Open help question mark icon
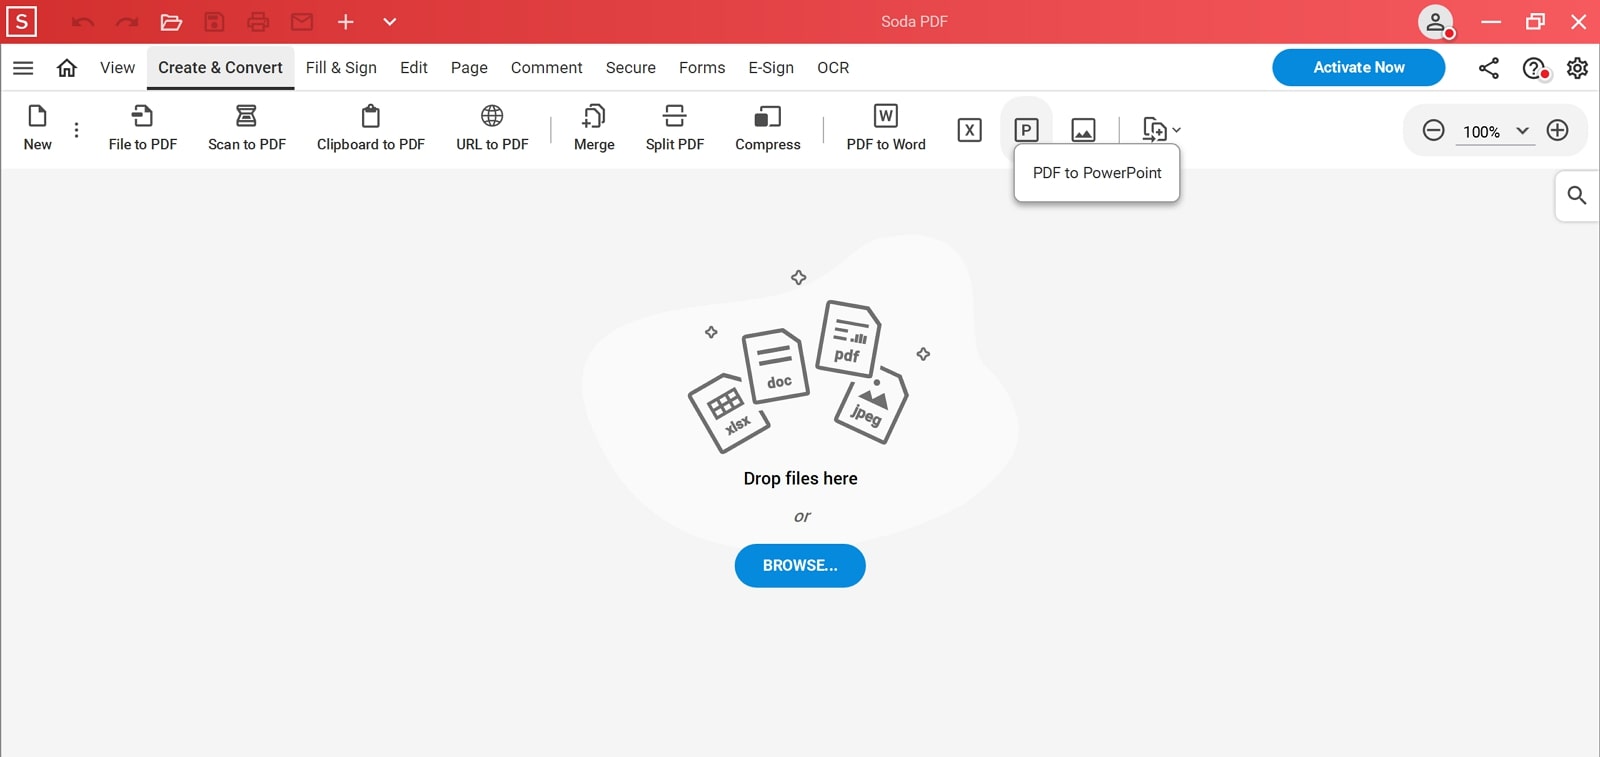The width and height of the screenshot is (1600, 757). click(x=1535, y=68)
